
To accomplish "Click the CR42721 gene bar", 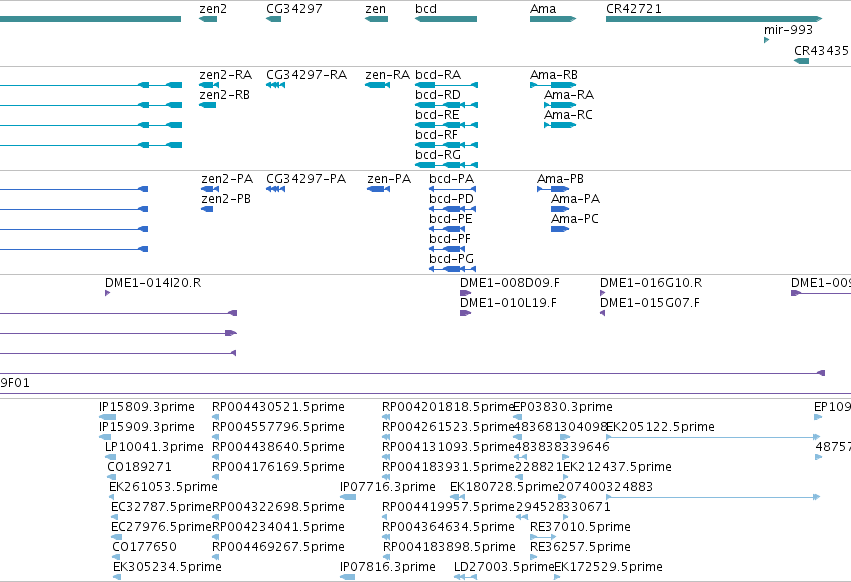I will pos(714,19).
